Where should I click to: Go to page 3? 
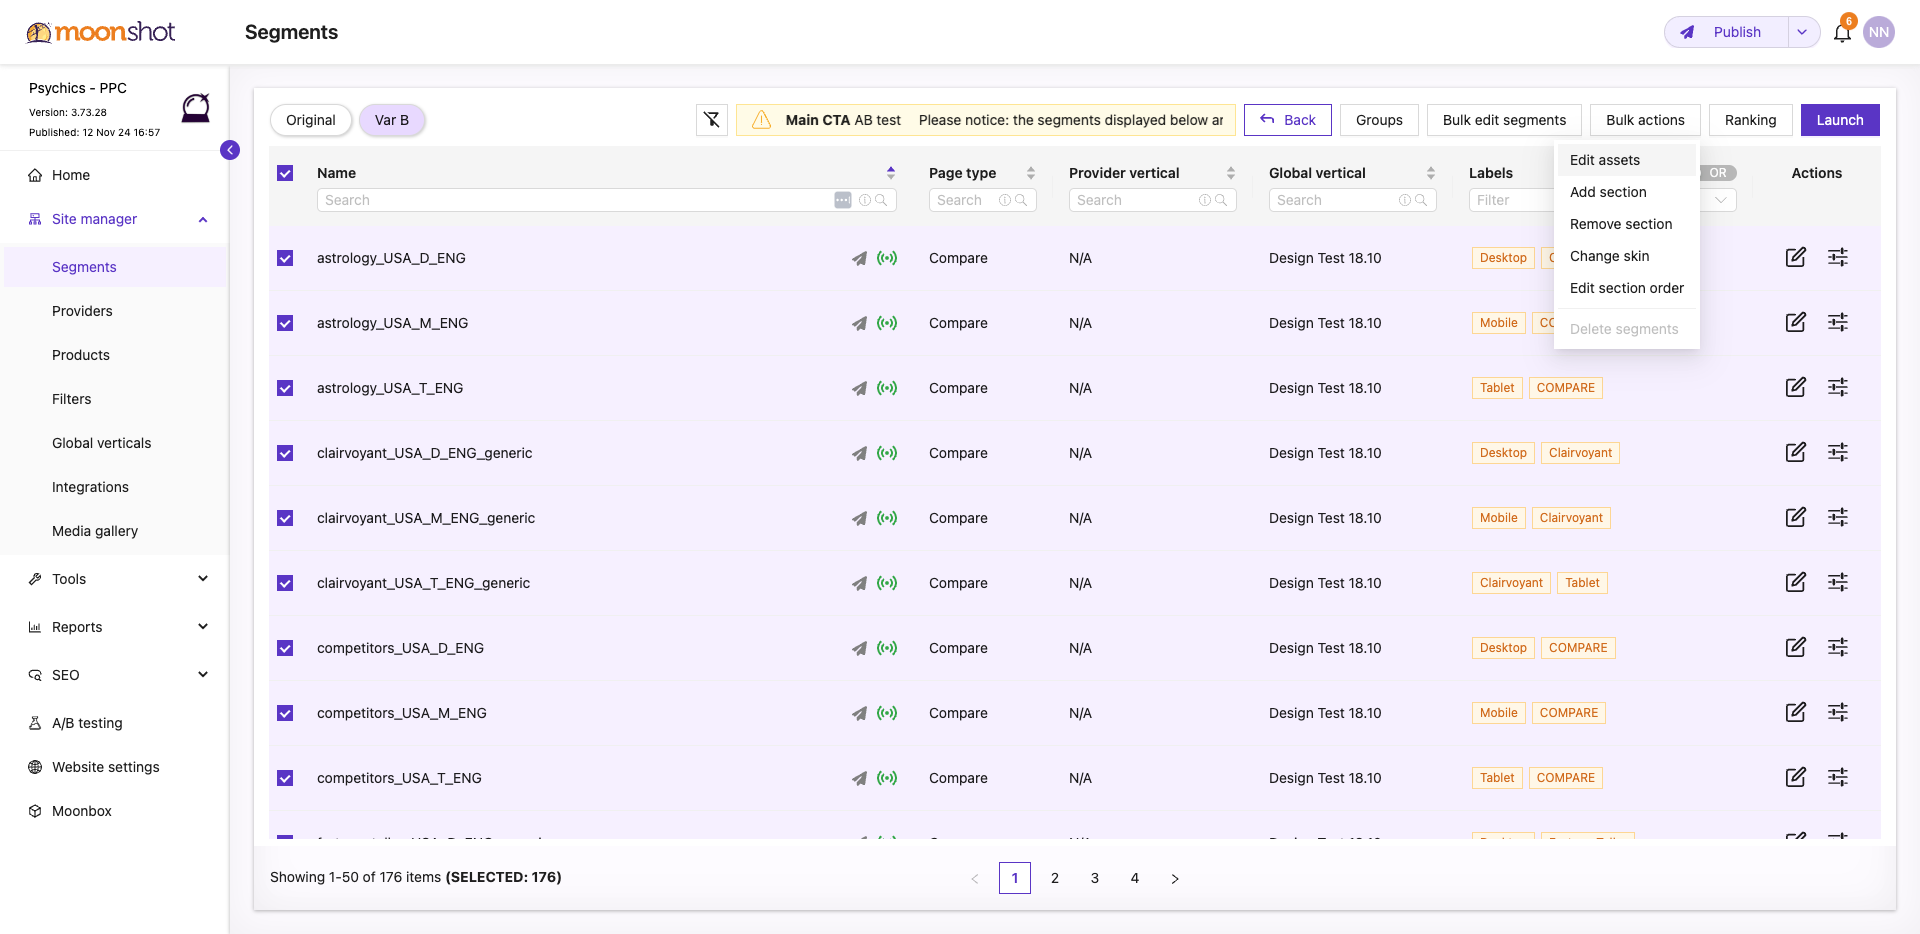[x=1095, y=878]
